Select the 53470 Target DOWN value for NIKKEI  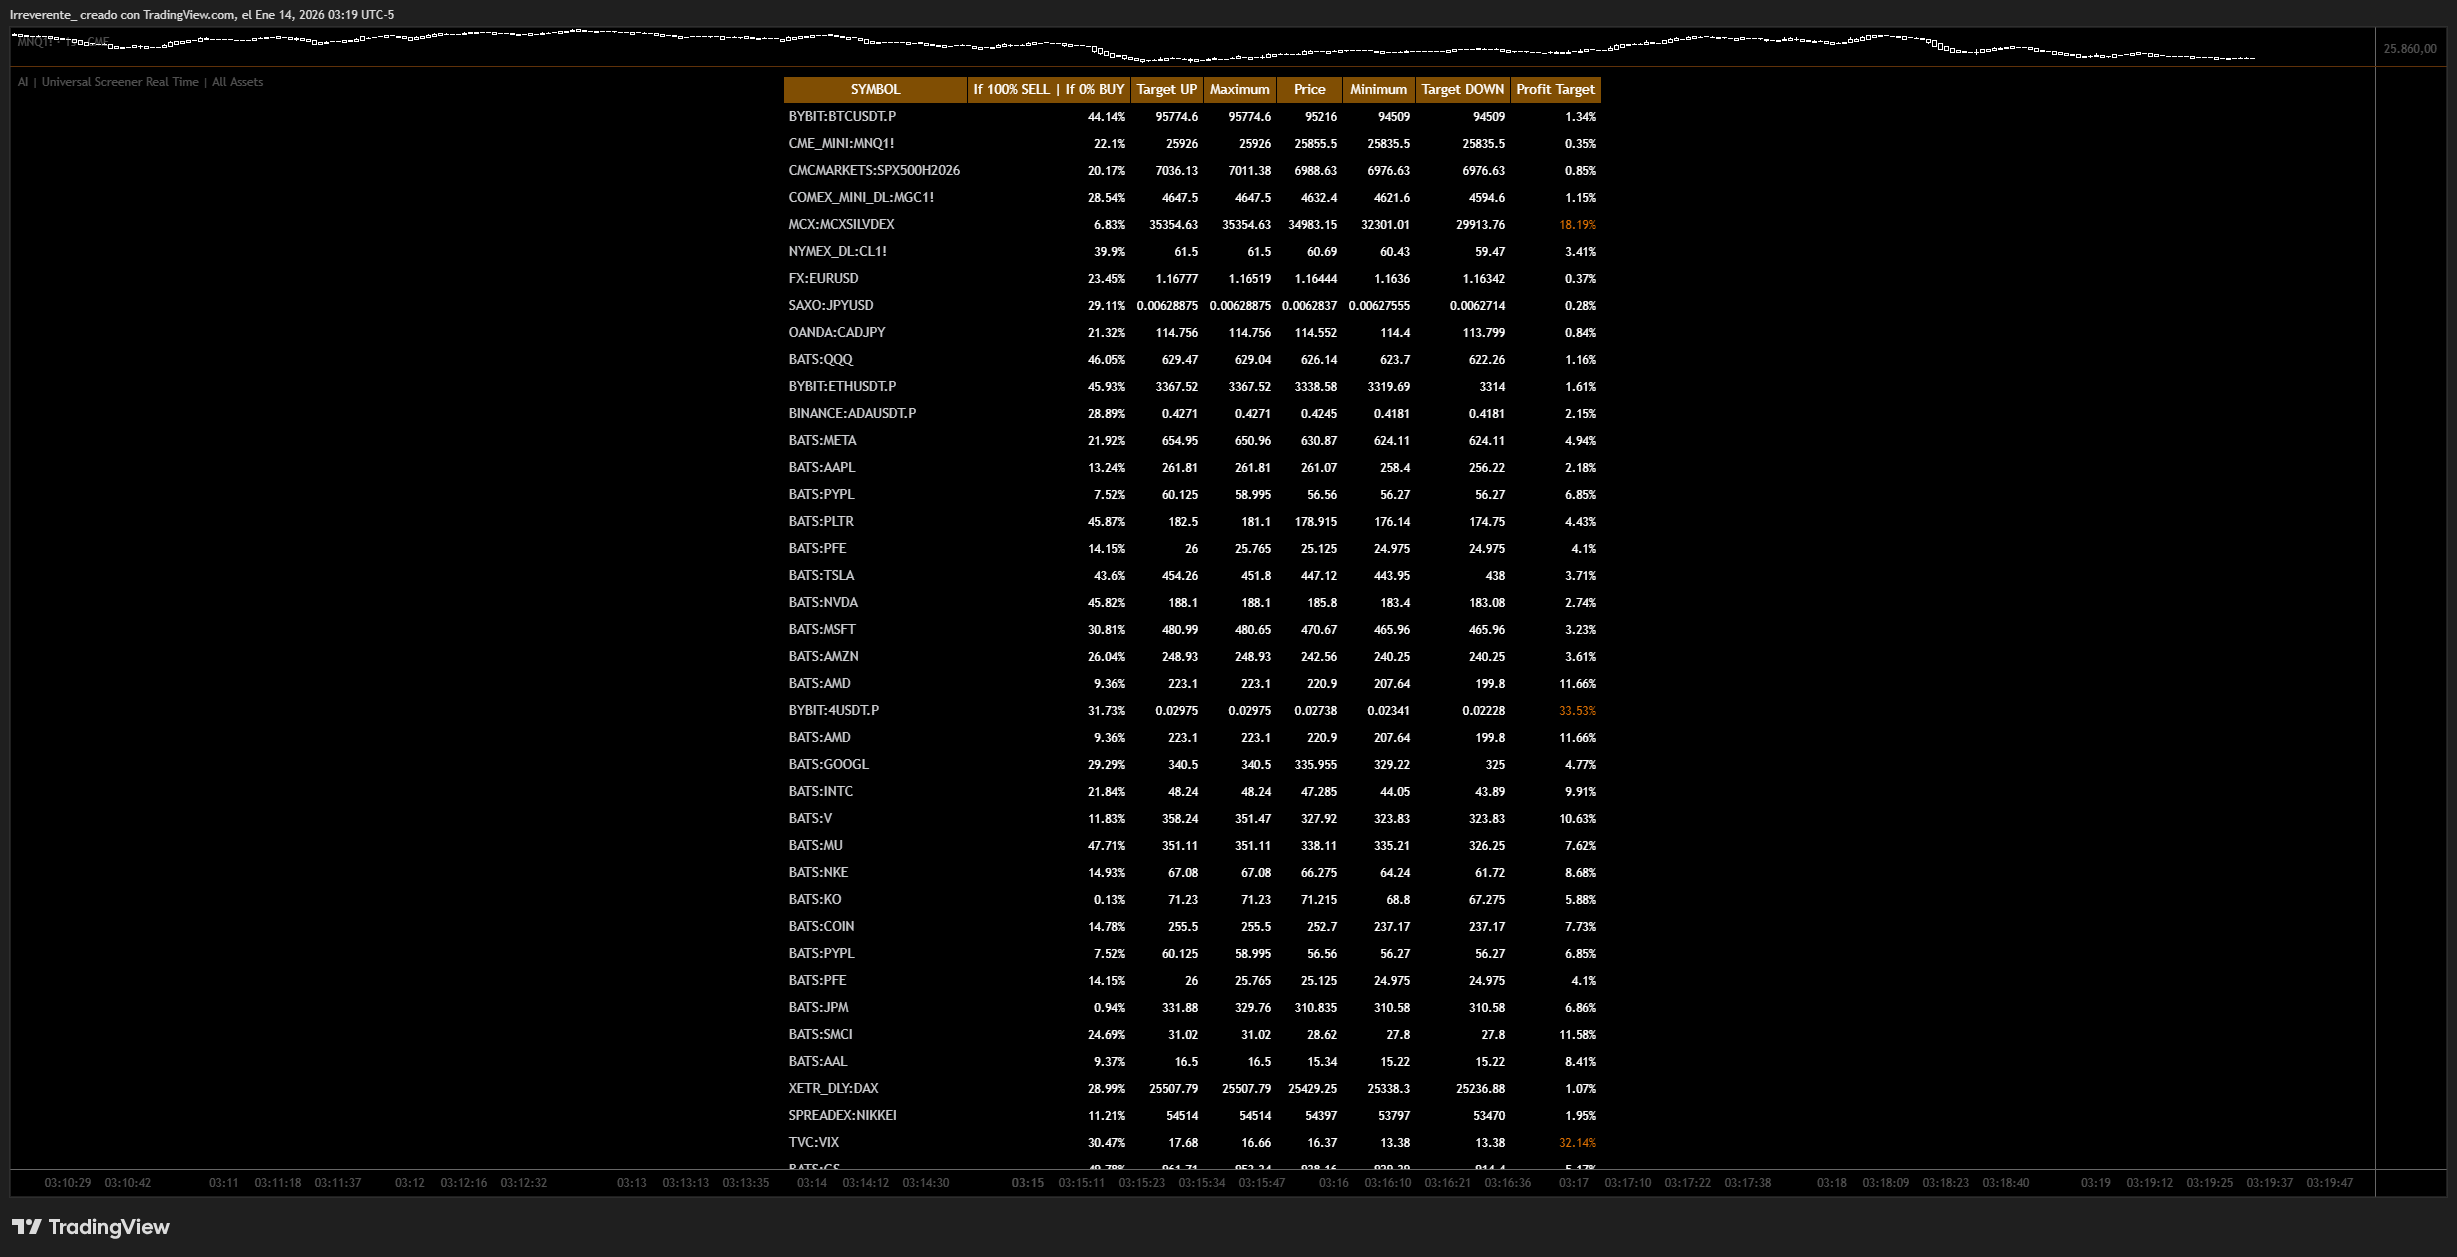[x=1490, y=1116]
